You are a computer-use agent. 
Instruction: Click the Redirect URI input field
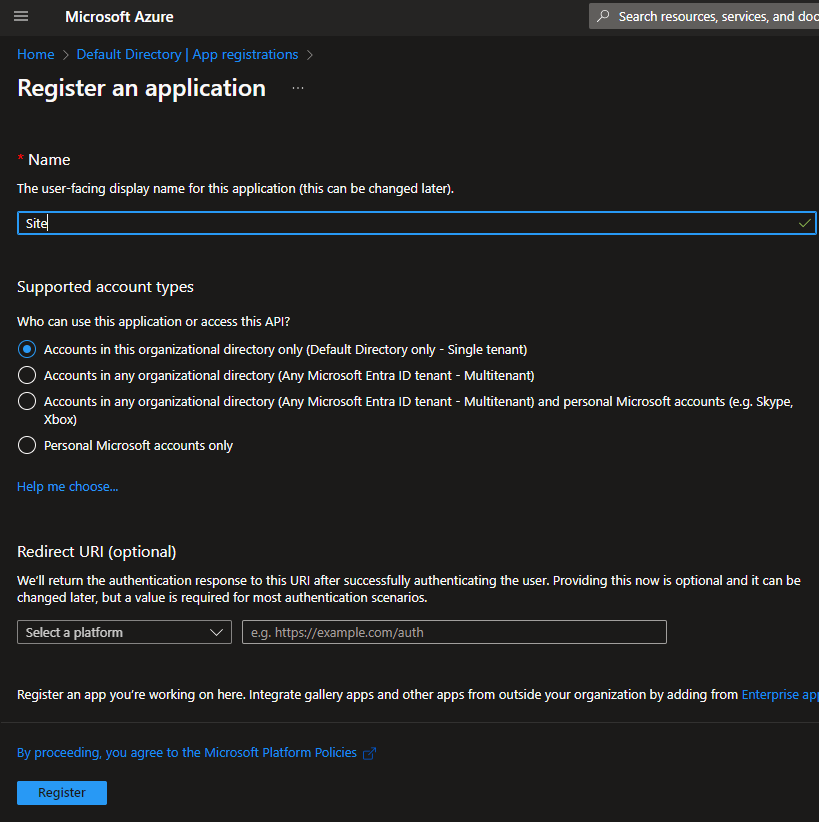454,632
